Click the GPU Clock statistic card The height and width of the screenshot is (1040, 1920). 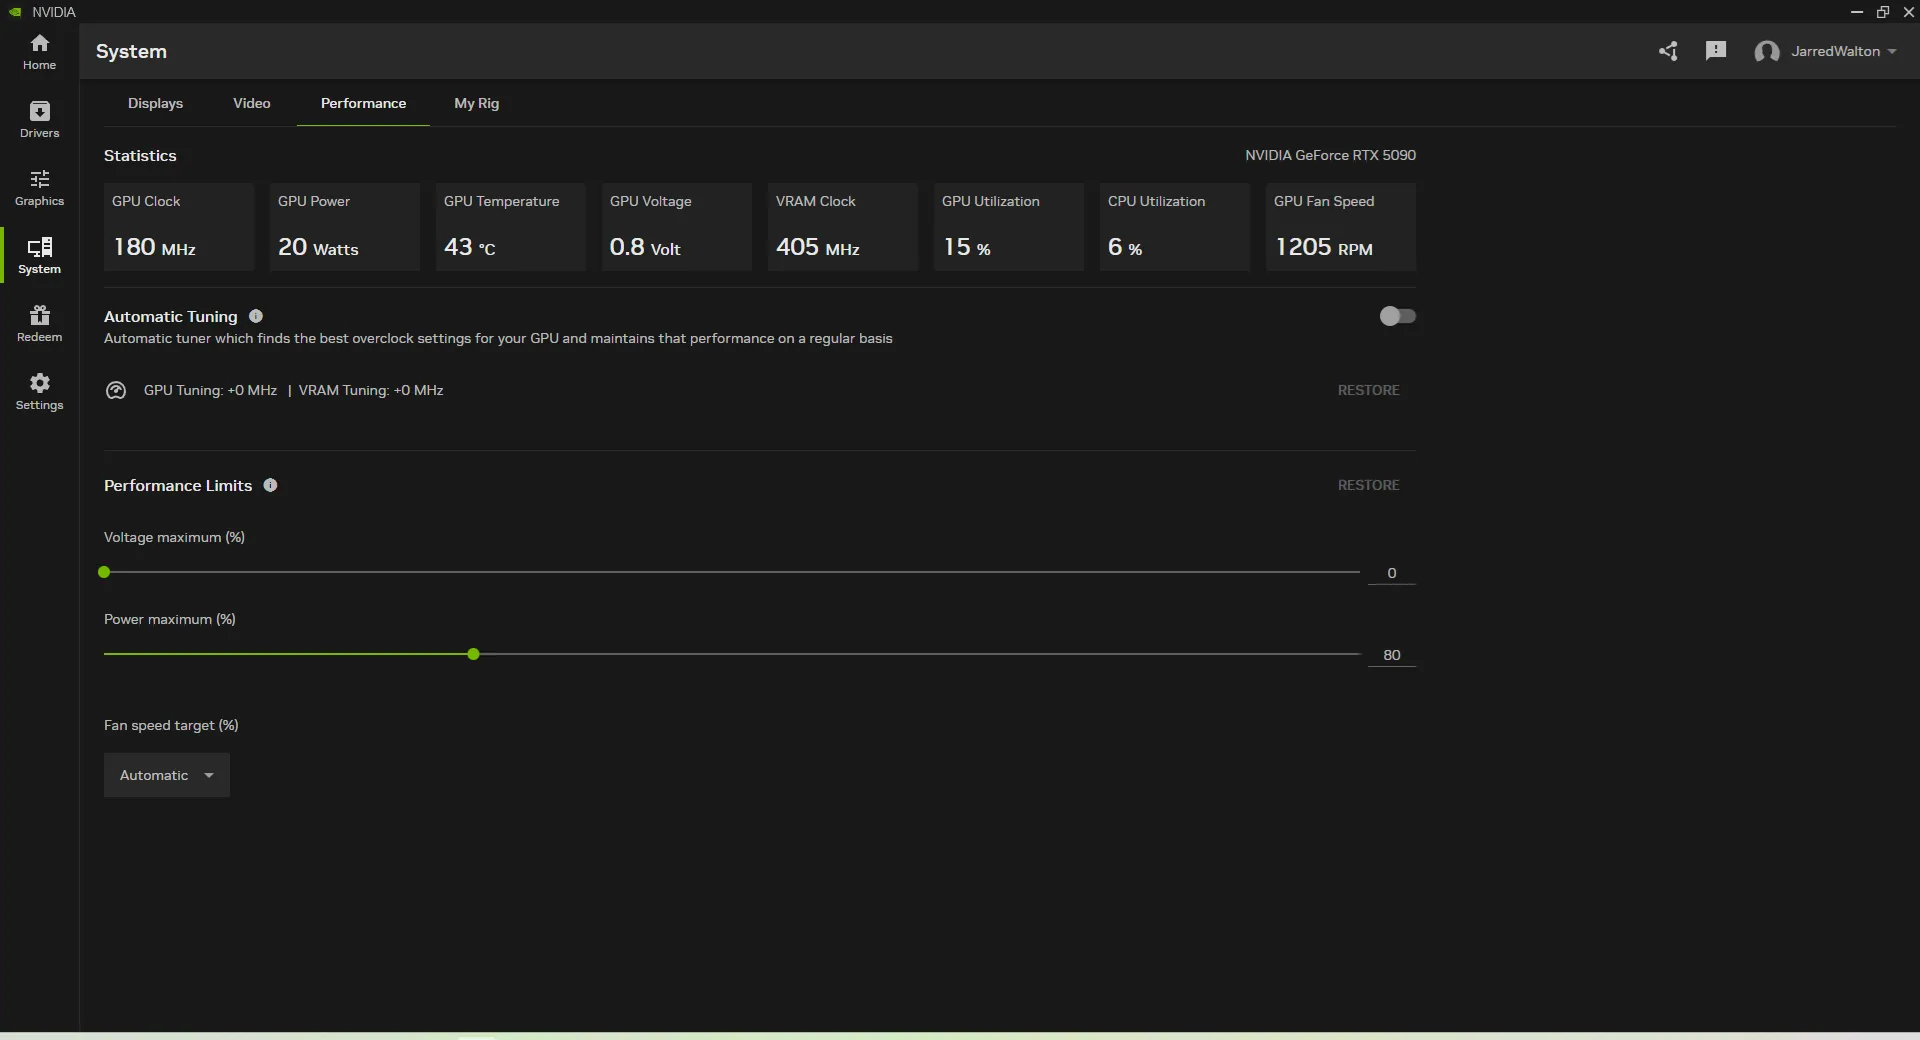179,227
